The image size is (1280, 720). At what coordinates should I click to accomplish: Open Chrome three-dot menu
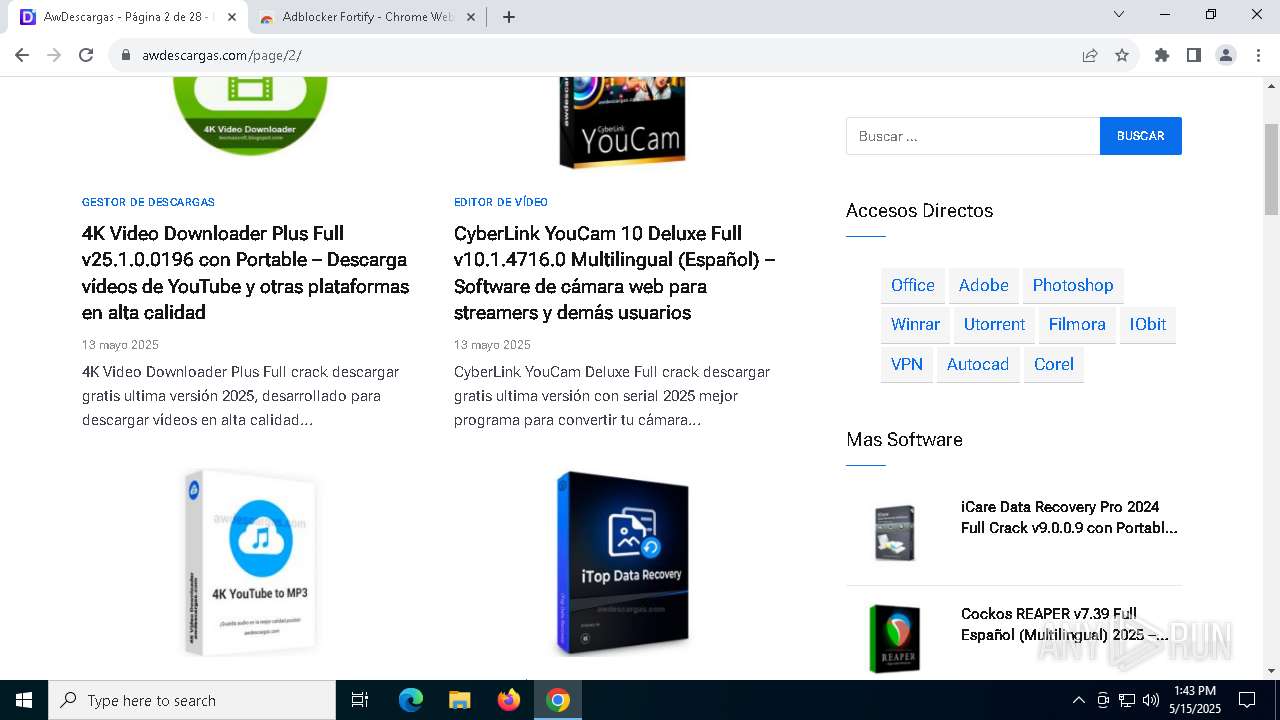[1258, 55]
